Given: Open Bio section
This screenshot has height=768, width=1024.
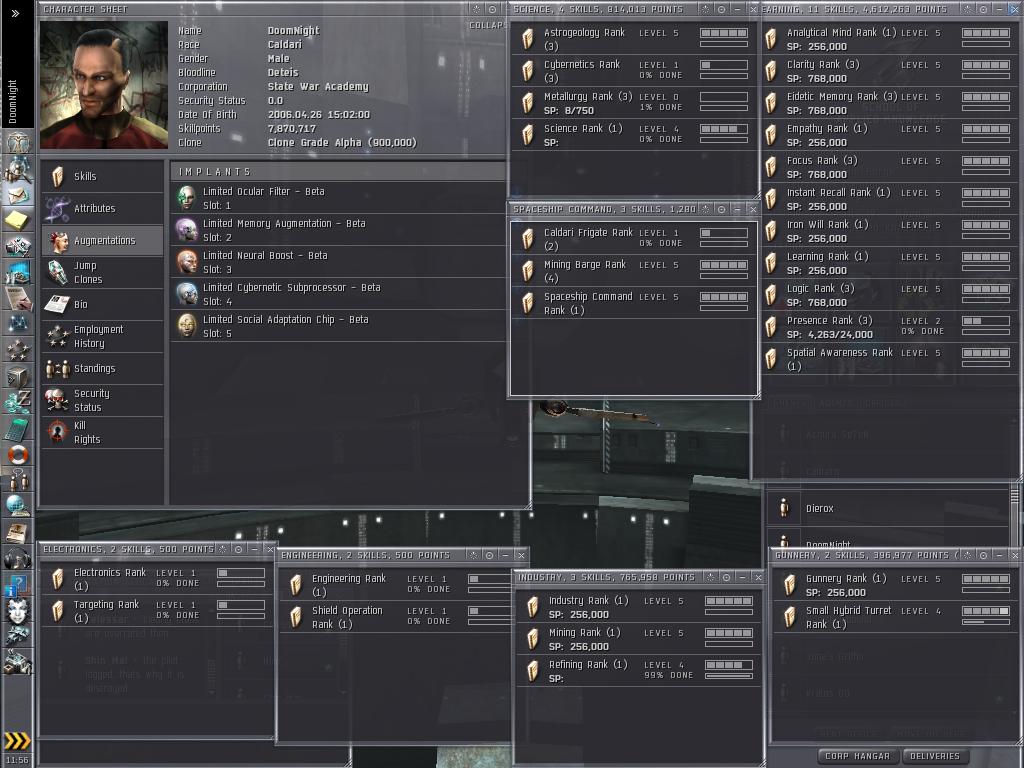Looking at the screenshot, I should pos(103,304).
